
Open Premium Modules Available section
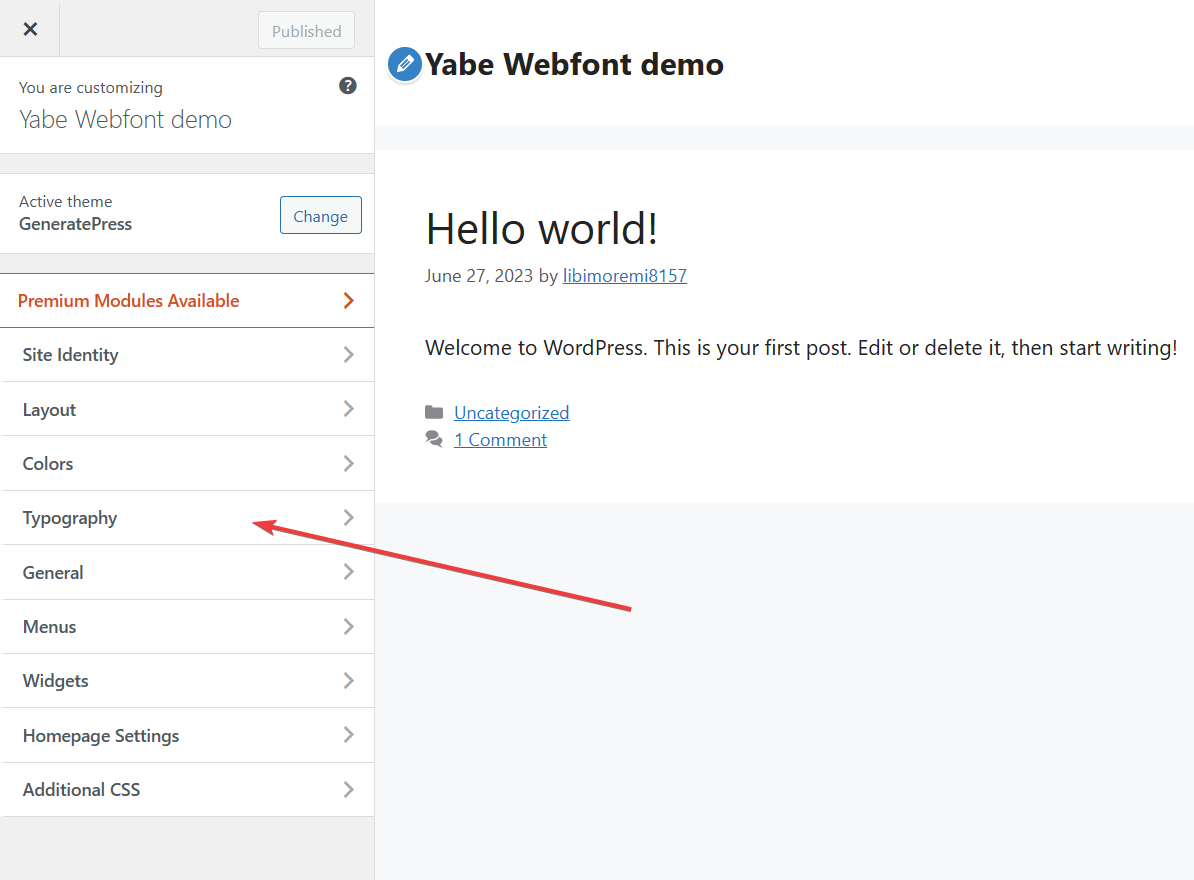tap(187, 301)
